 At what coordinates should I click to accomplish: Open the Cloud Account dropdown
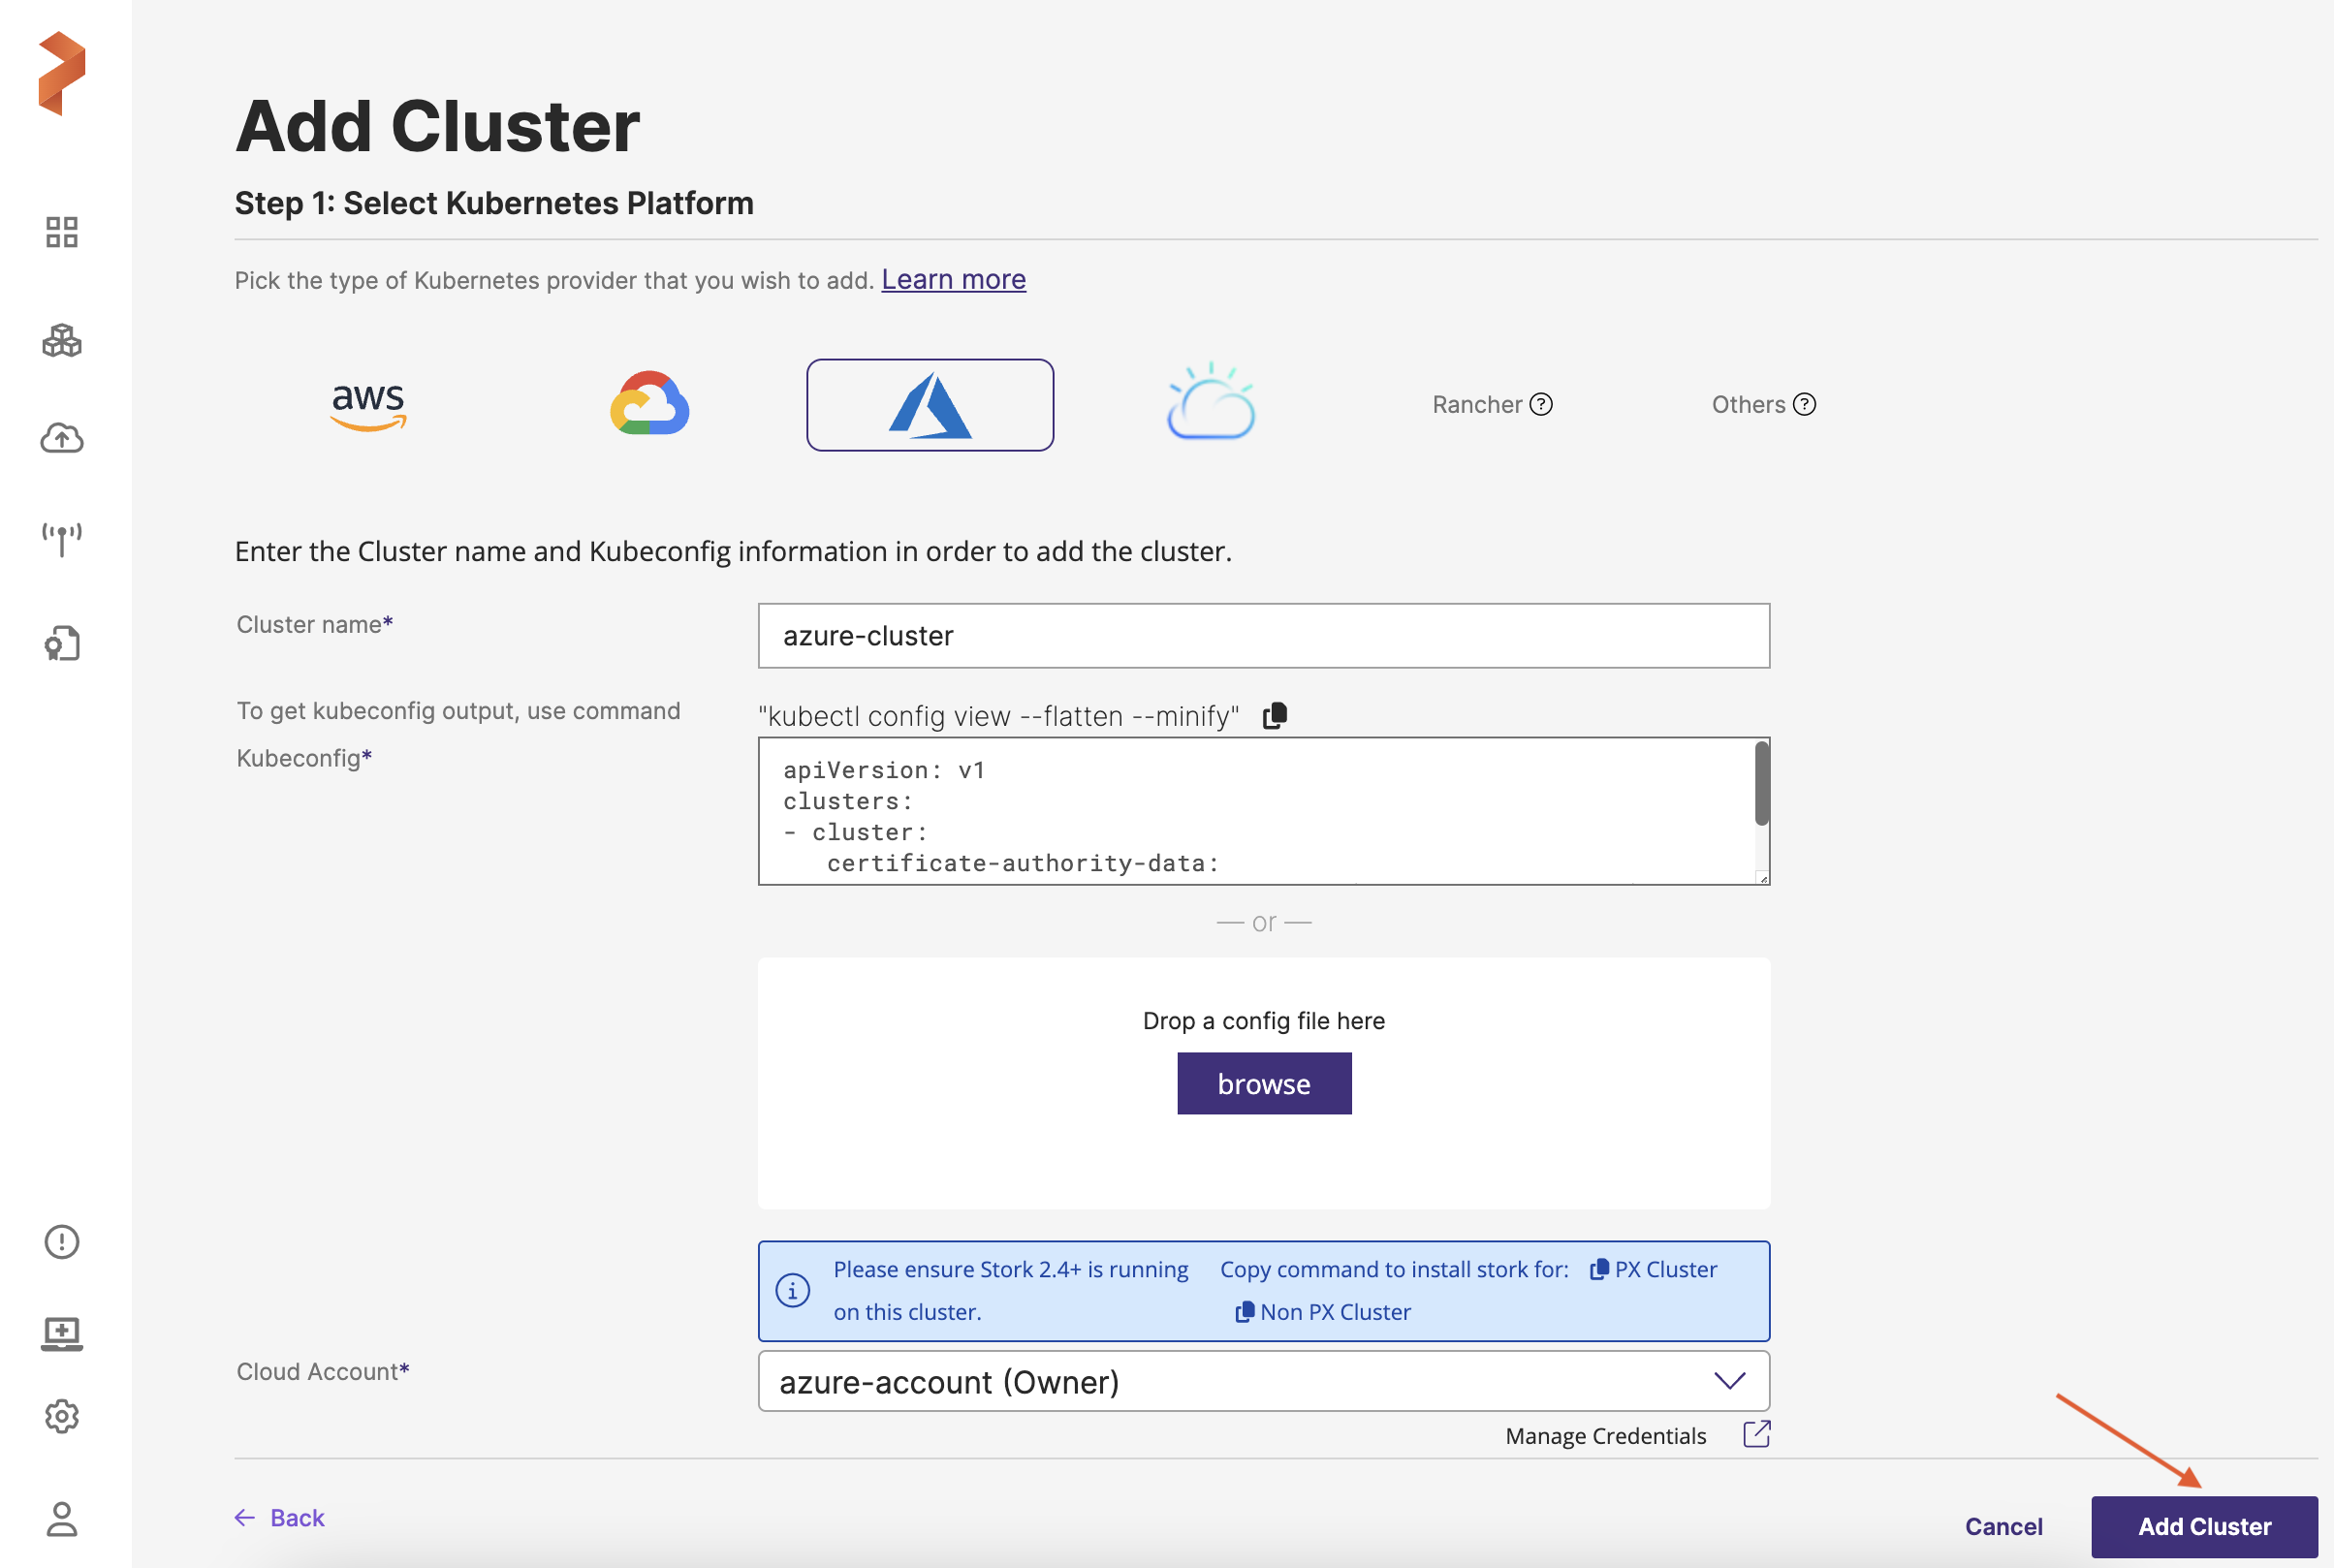[x=1263, y=1381]
